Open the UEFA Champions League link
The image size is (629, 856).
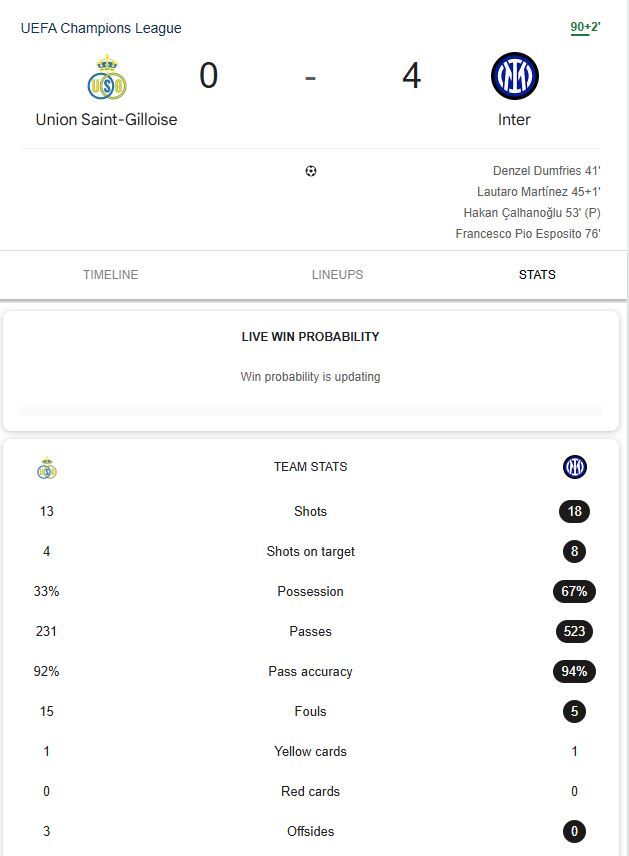[x=101, y=28]
